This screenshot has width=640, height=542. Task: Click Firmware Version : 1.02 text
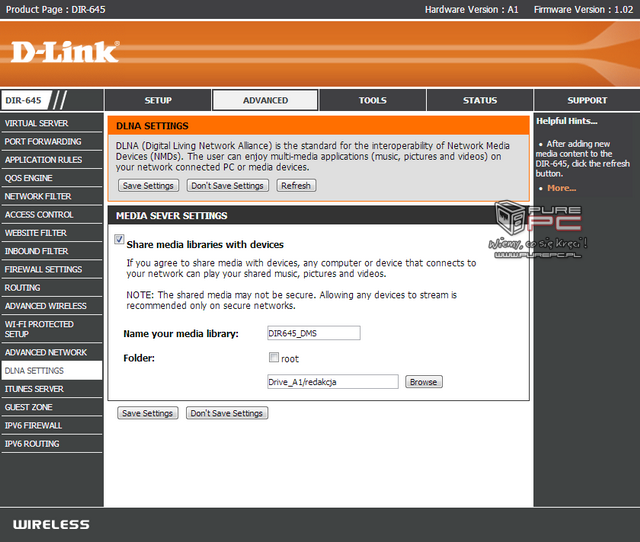click(583, 9)
